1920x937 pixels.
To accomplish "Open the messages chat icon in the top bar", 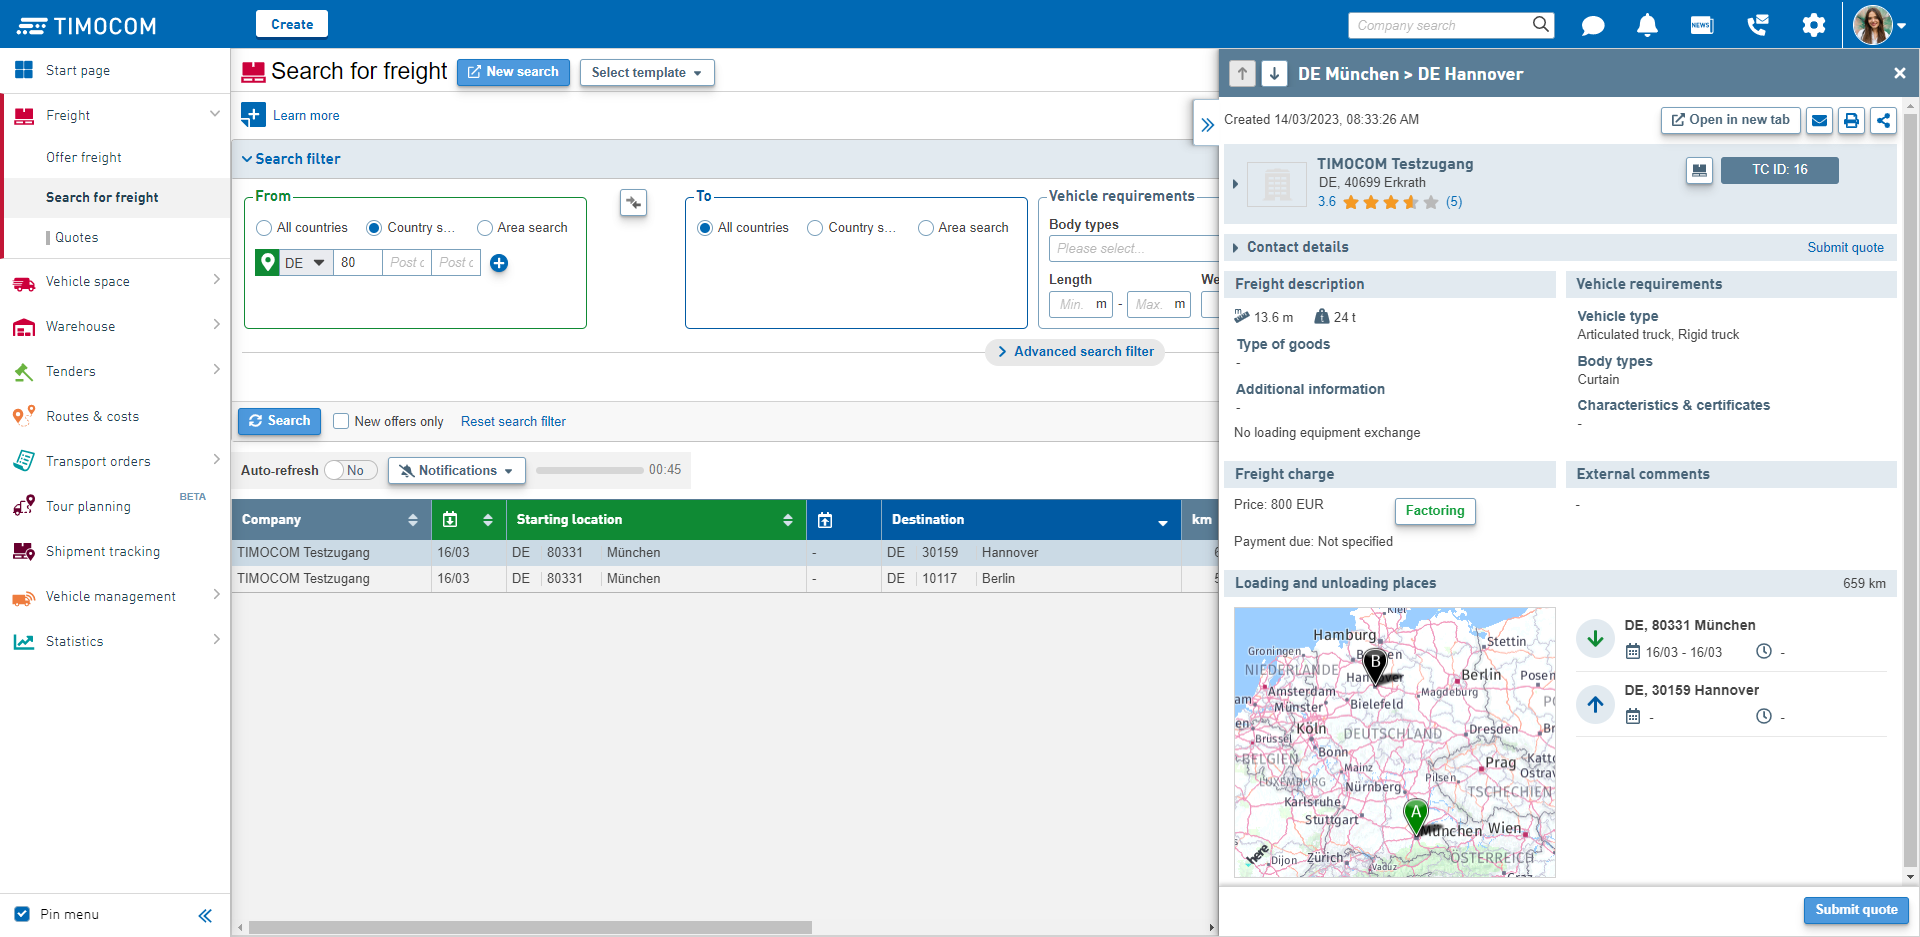I will point(1593,24).
